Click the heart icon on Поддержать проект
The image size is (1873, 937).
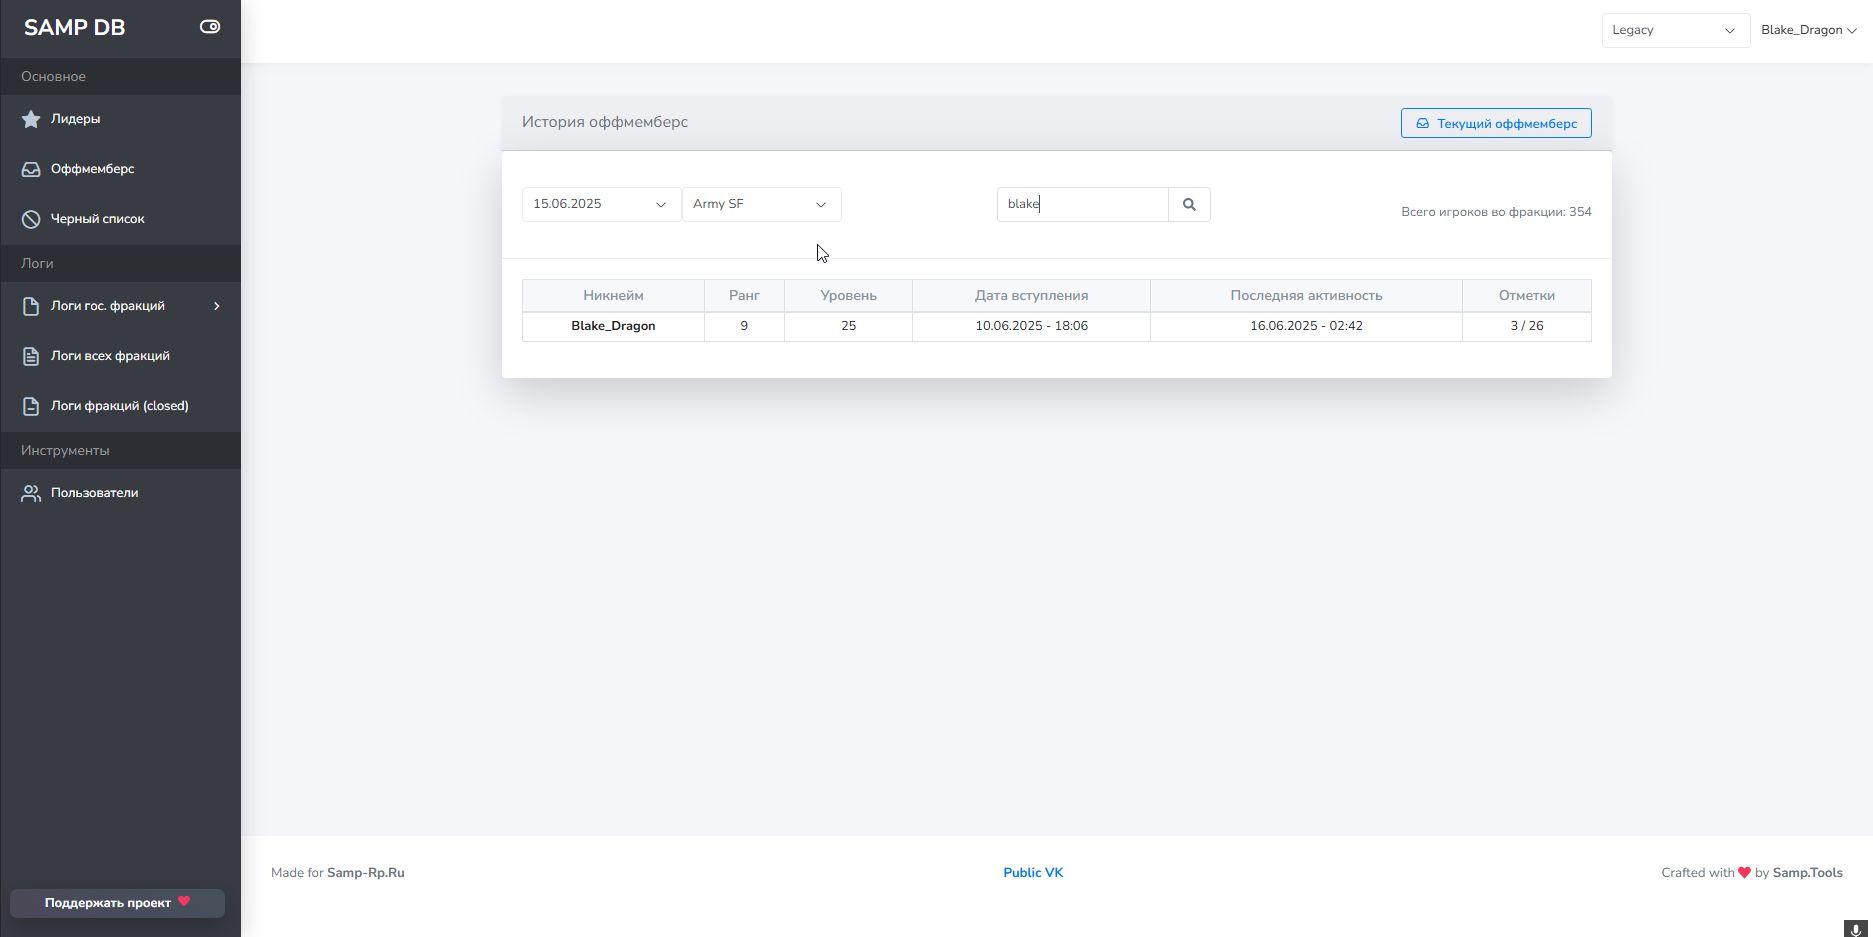[x=184, y=901]
